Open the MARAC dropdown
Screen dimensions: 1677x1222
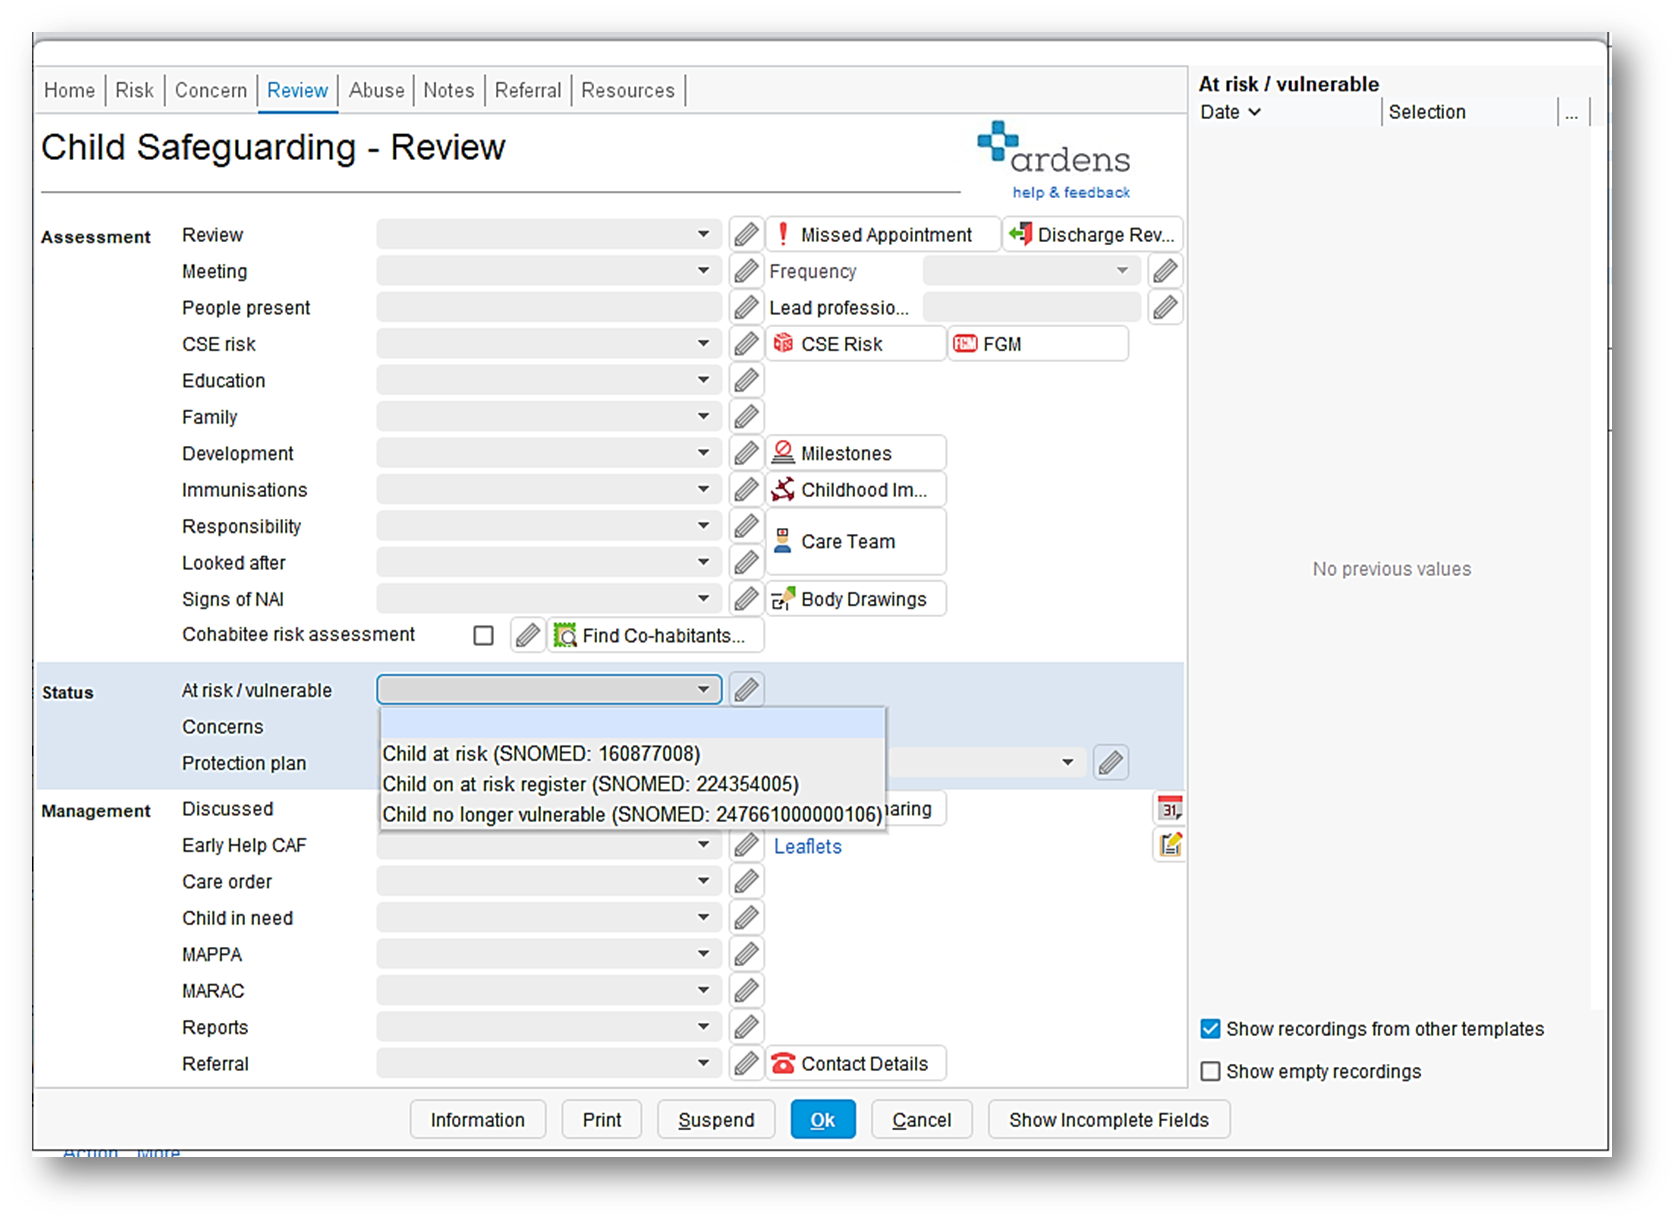pos(549,991)
